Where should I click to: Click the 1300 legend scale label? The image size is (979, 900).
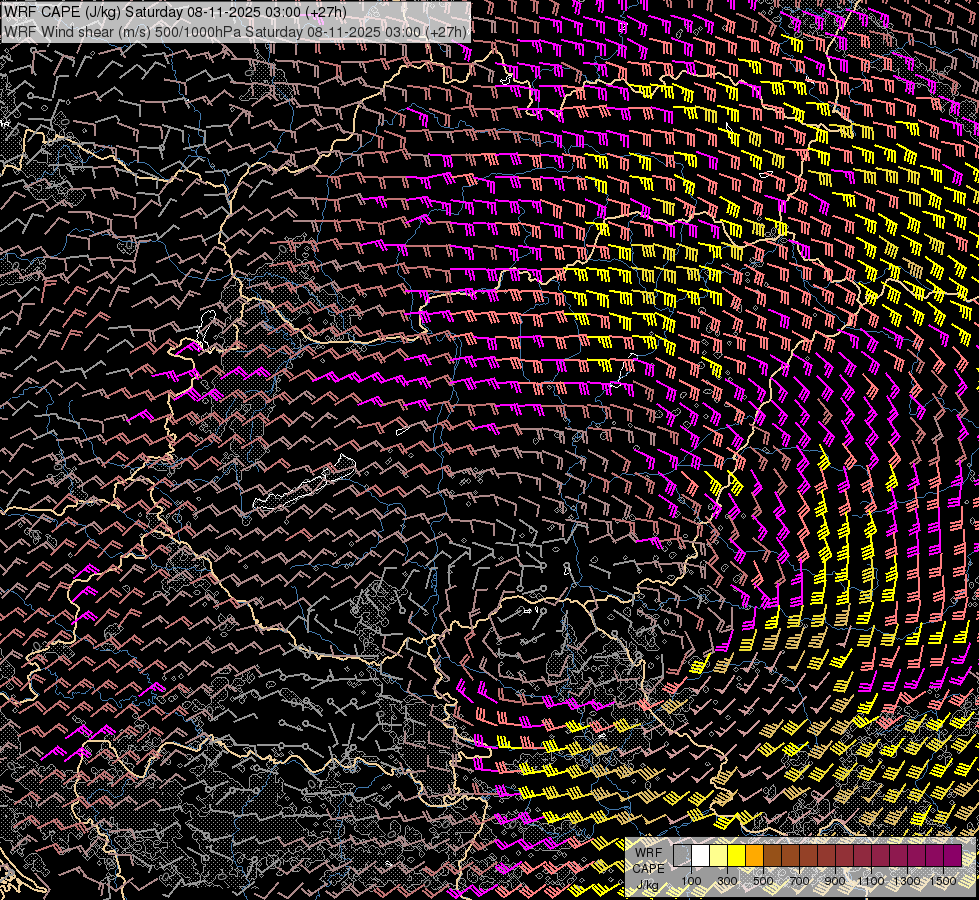[907, 880]
